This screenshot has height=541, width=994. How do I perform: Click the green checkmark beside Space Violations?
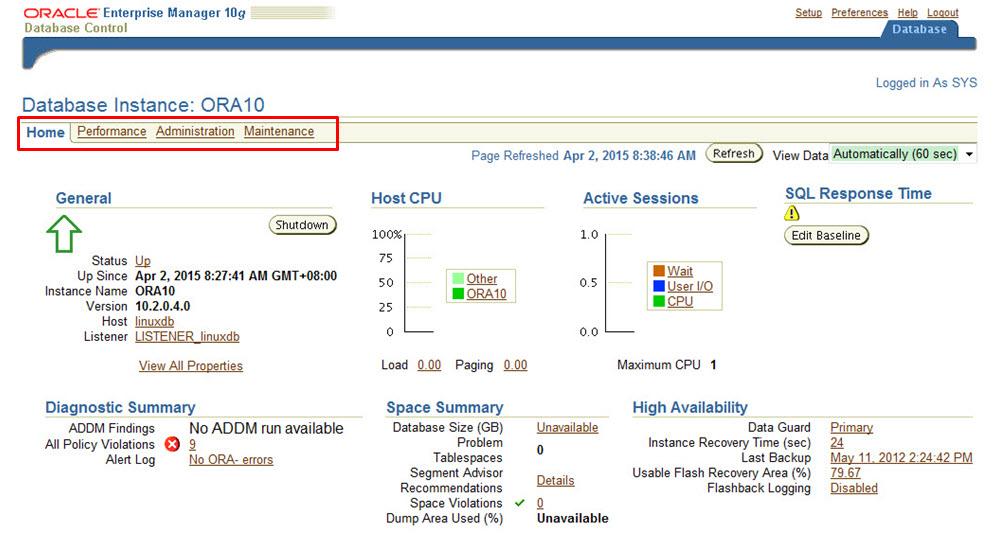coord(520,503)
